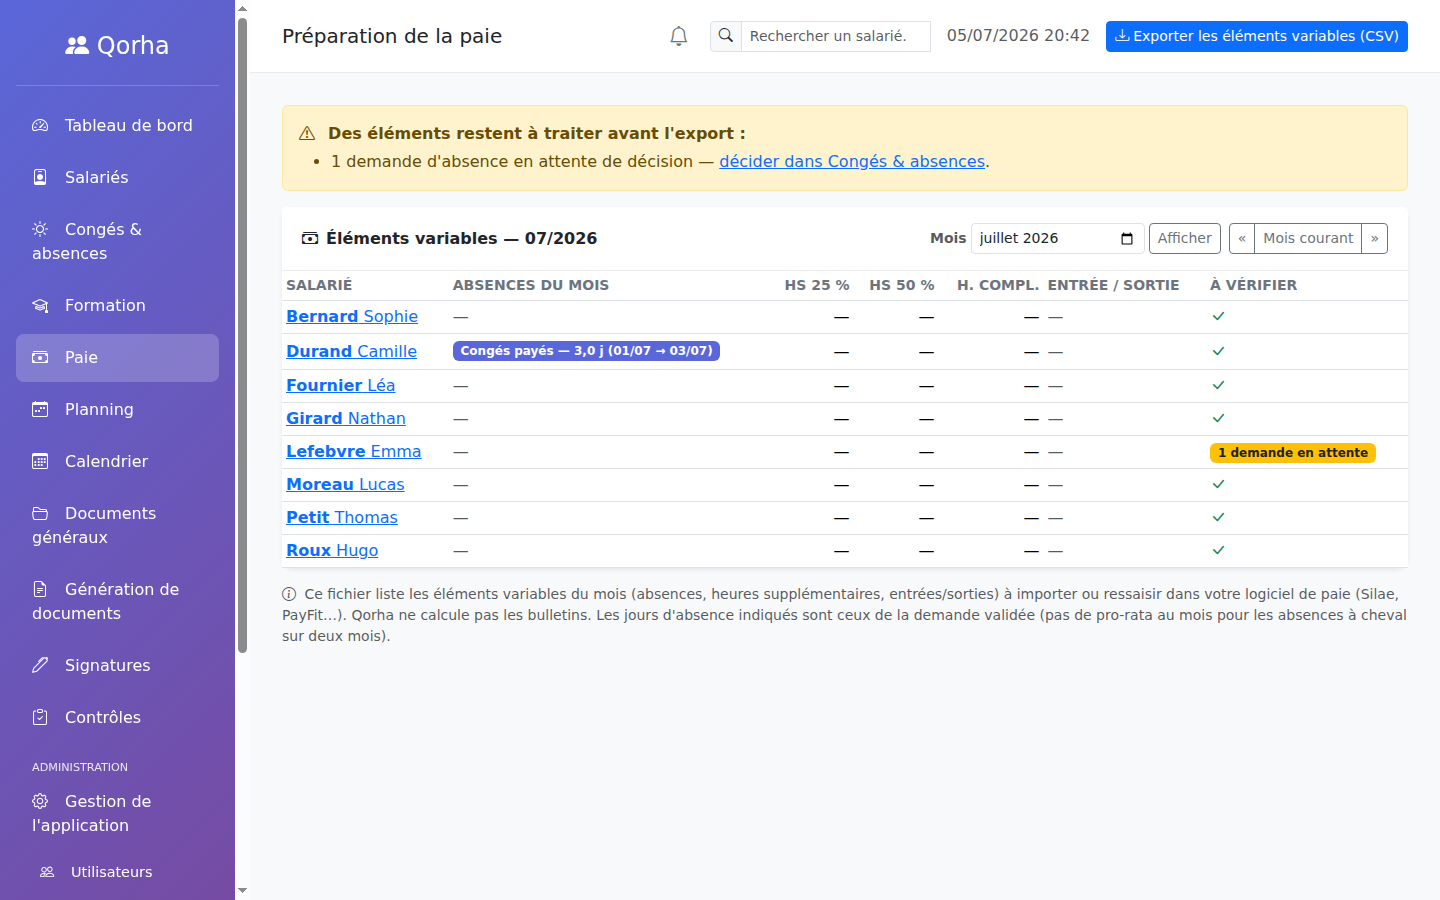This screenshot has width=1440, height=900.
Task: Click the Calendrier grid icon
Action: point(40,461)
